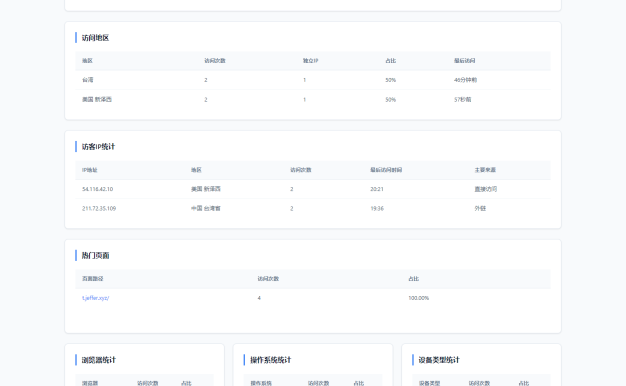
Task: Click the 地区 header in 访客IP统计 table
Action: click(x=196, y=170)
